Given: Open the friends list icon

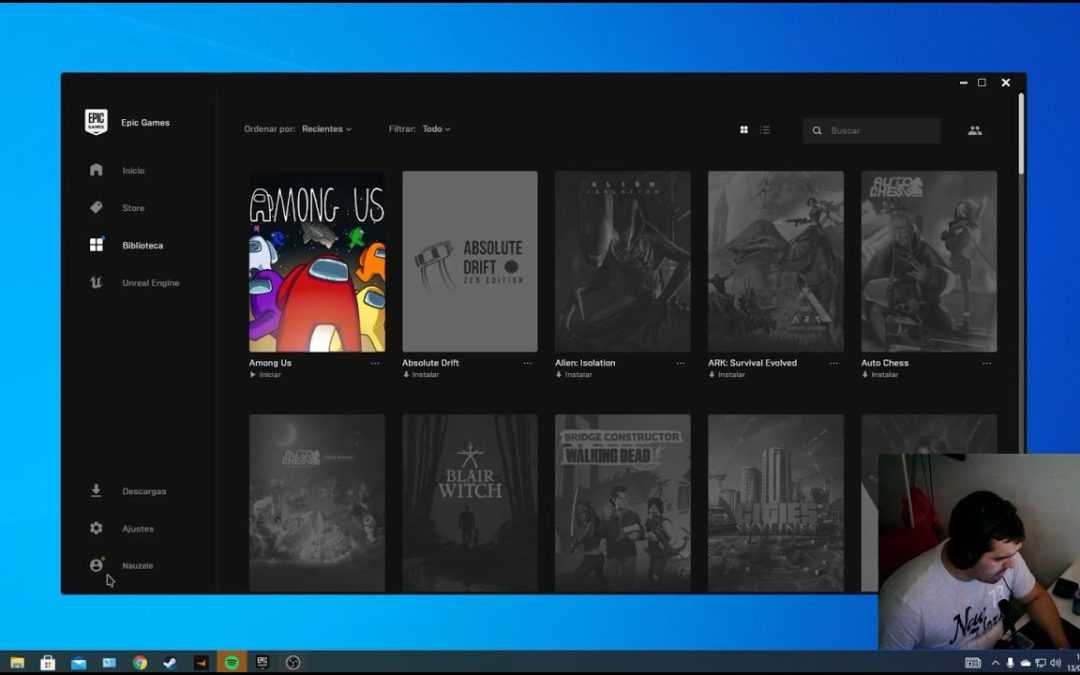Looking at the screenshot, I should pyautogui.click(x=974, y=130).
